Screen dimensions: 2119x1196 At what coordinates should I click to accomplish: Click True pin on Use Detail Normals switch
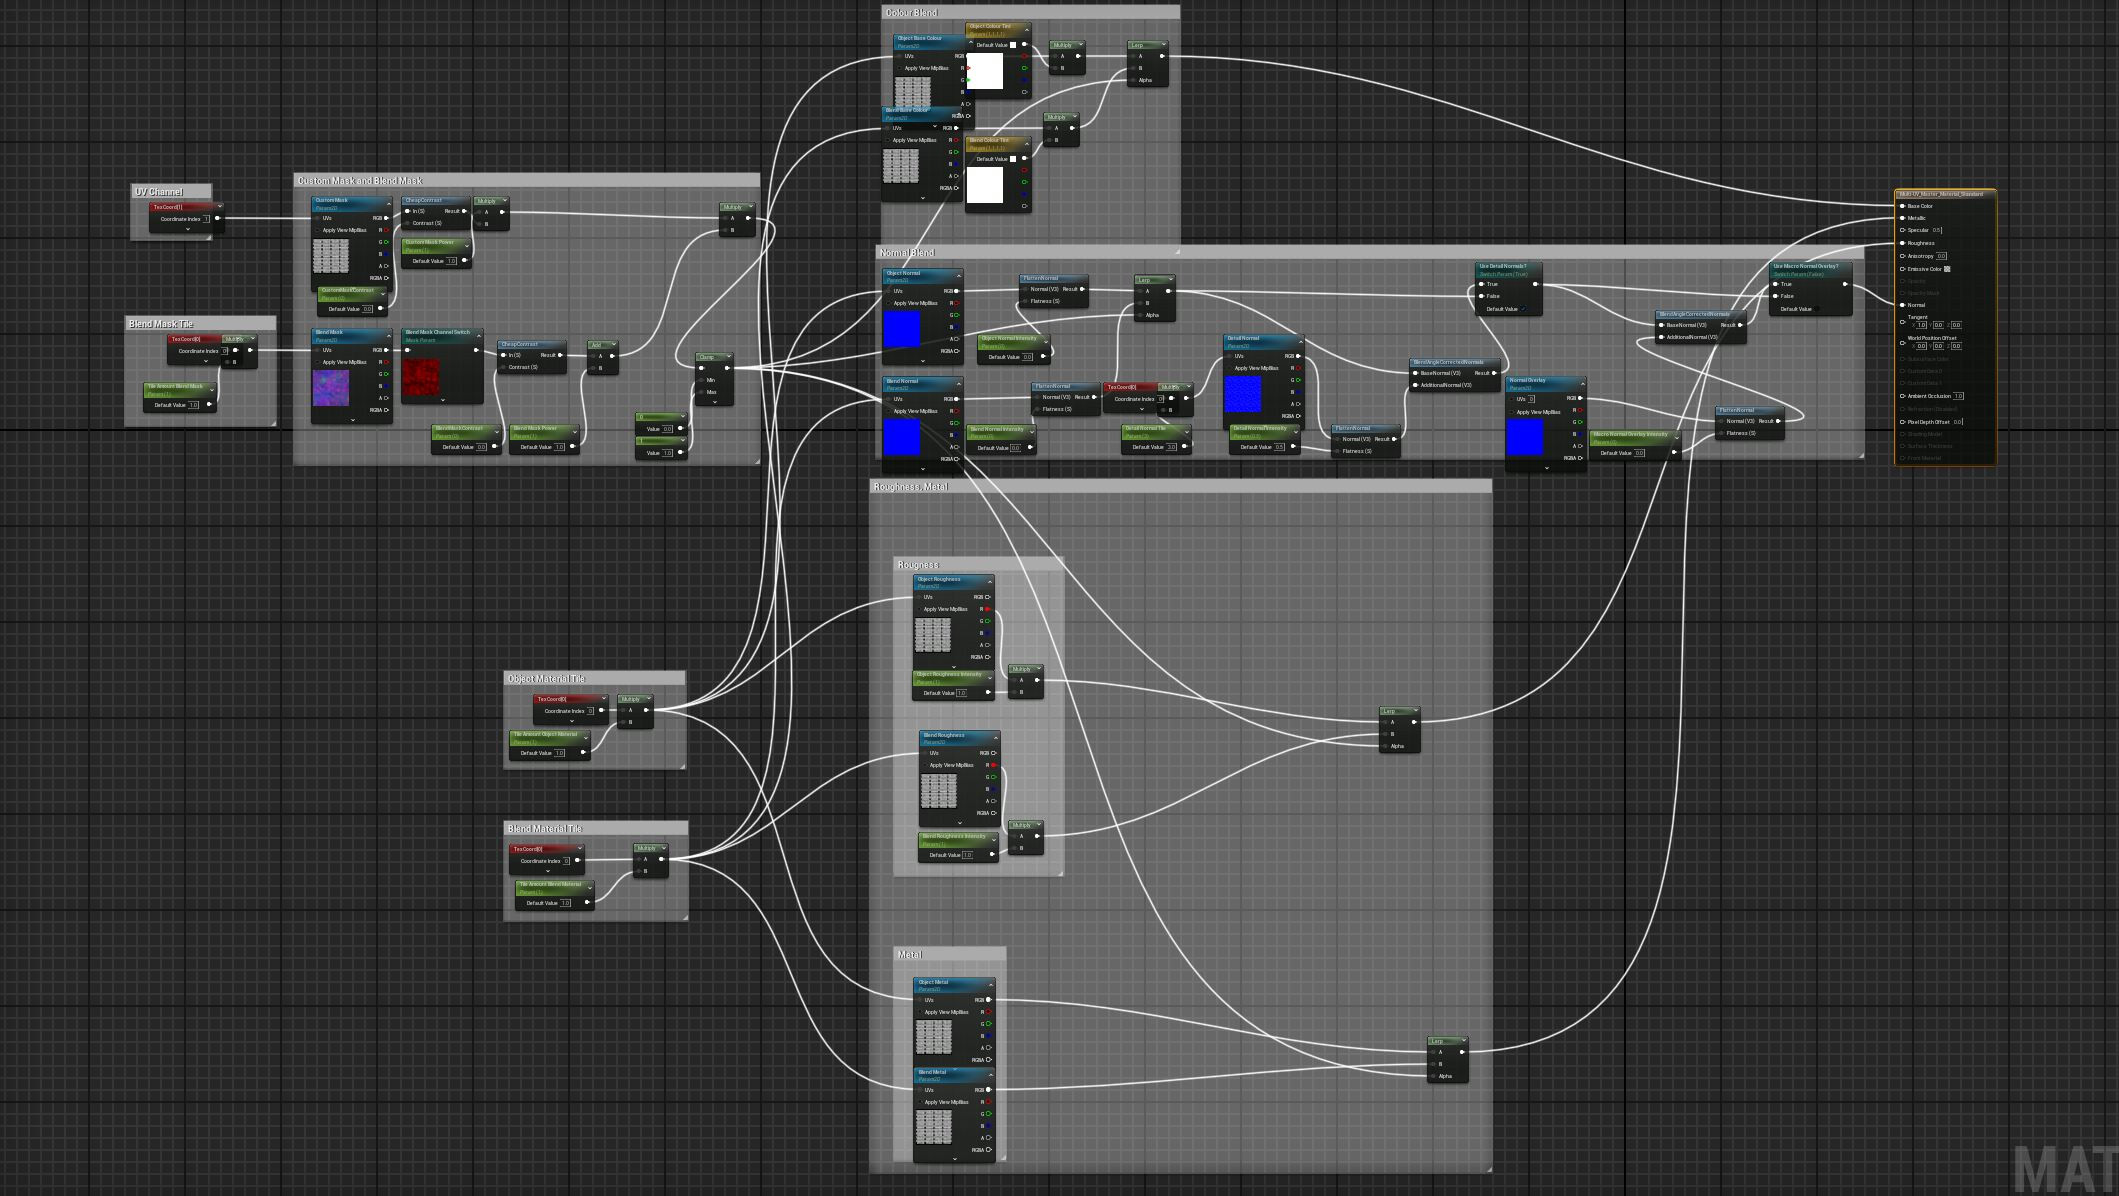[x=1482, y=284]
